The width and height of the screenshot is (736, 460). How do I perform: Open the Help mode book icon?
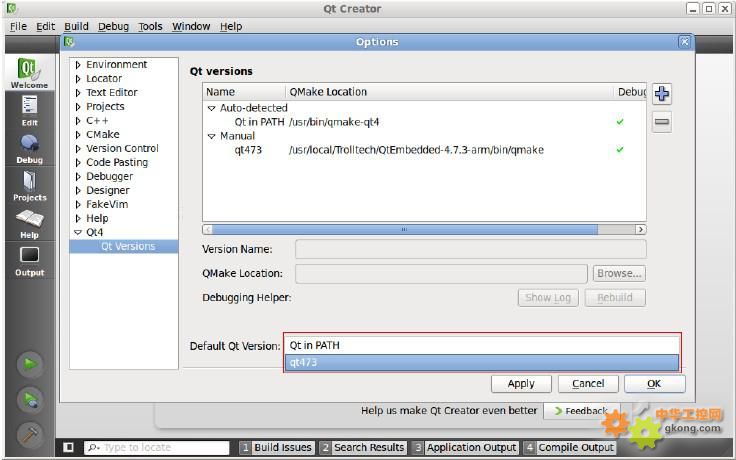point(29,223)
